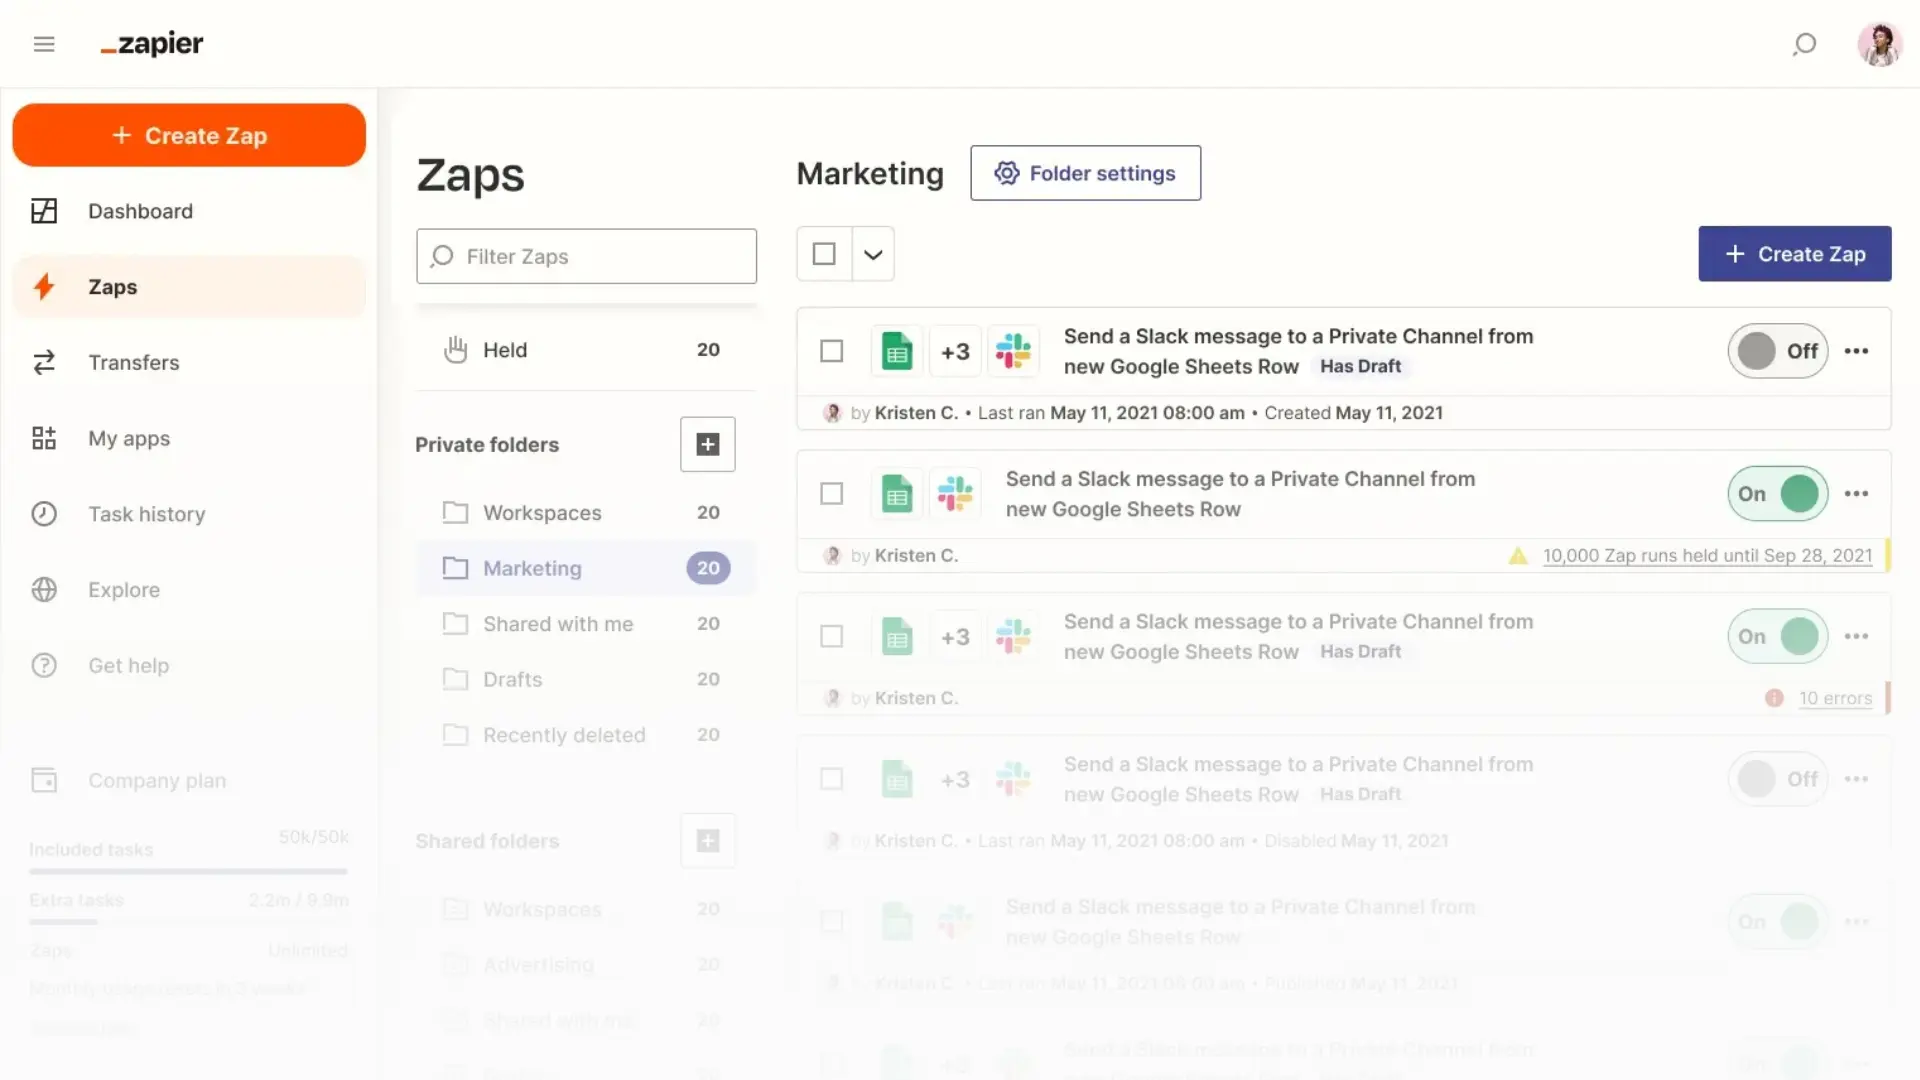The image size is (1920, 1080).
Task: Open Task history in the sidebar
Action: (x=189, y=514)
